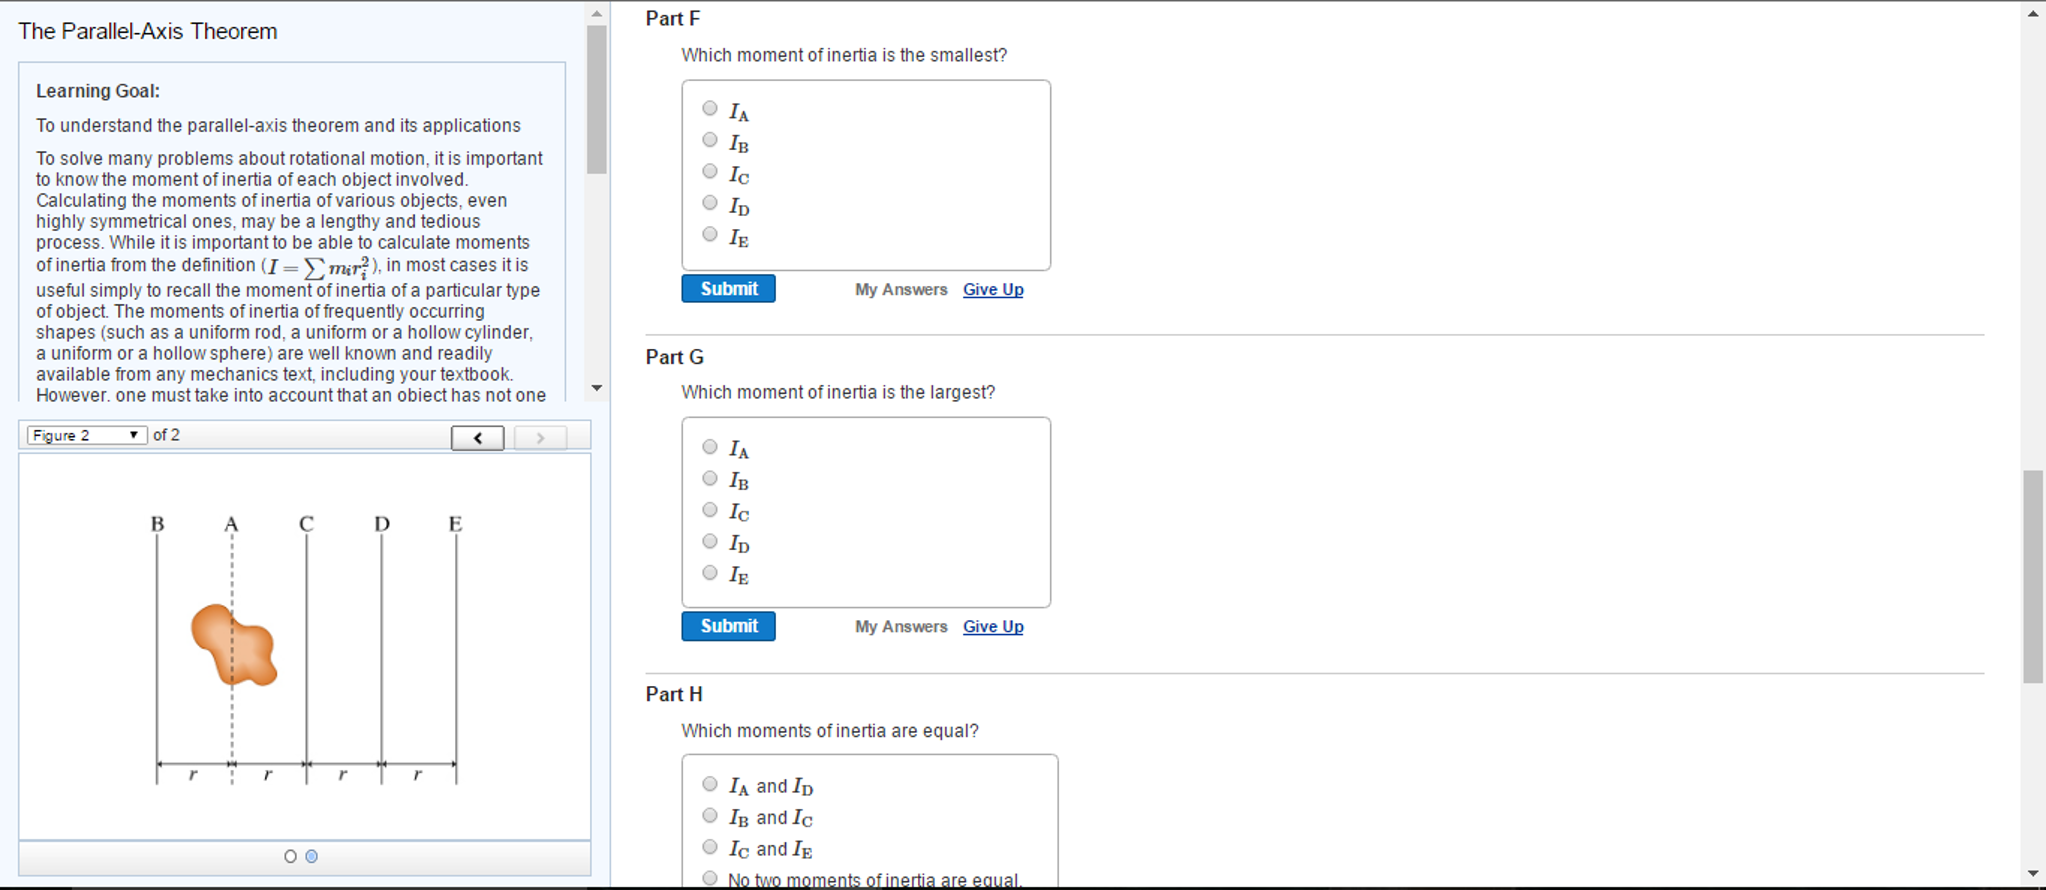
Task: Open the Figure 2 dropdown selector
Action: 85,434
